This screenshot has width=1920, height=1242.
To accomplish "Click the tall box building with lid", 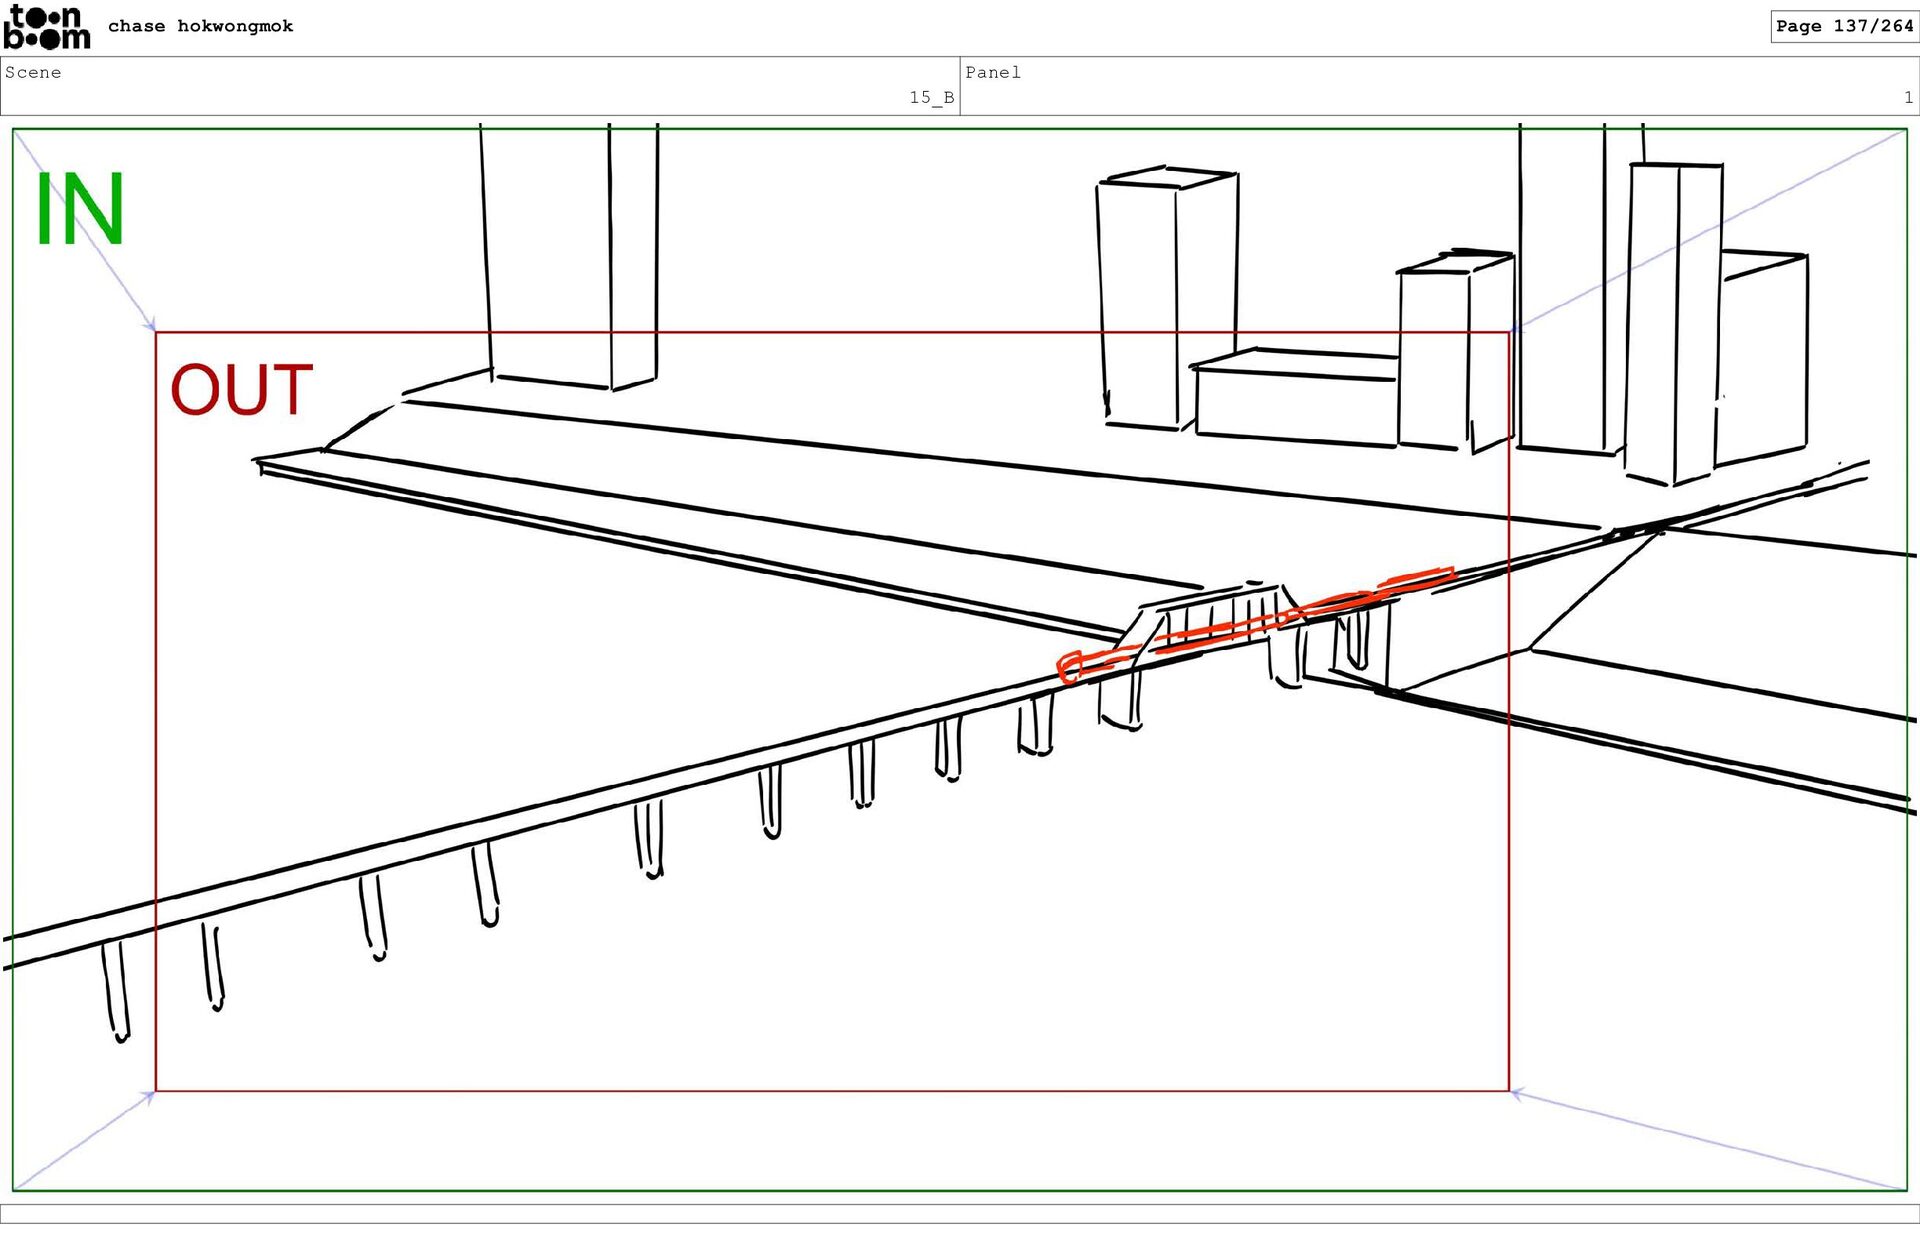I will pyautogui.click(x=1165, y=300).
